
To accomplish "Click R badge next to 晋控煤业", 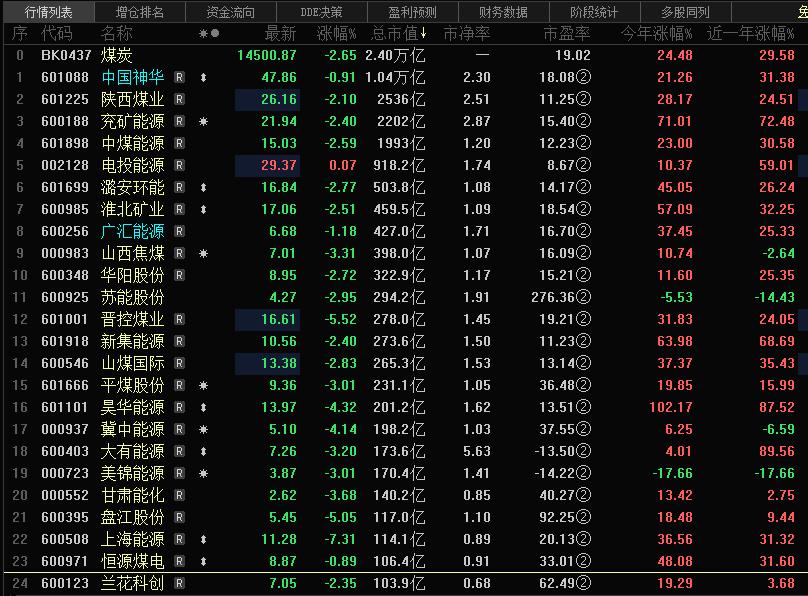I will coord(179,319).
